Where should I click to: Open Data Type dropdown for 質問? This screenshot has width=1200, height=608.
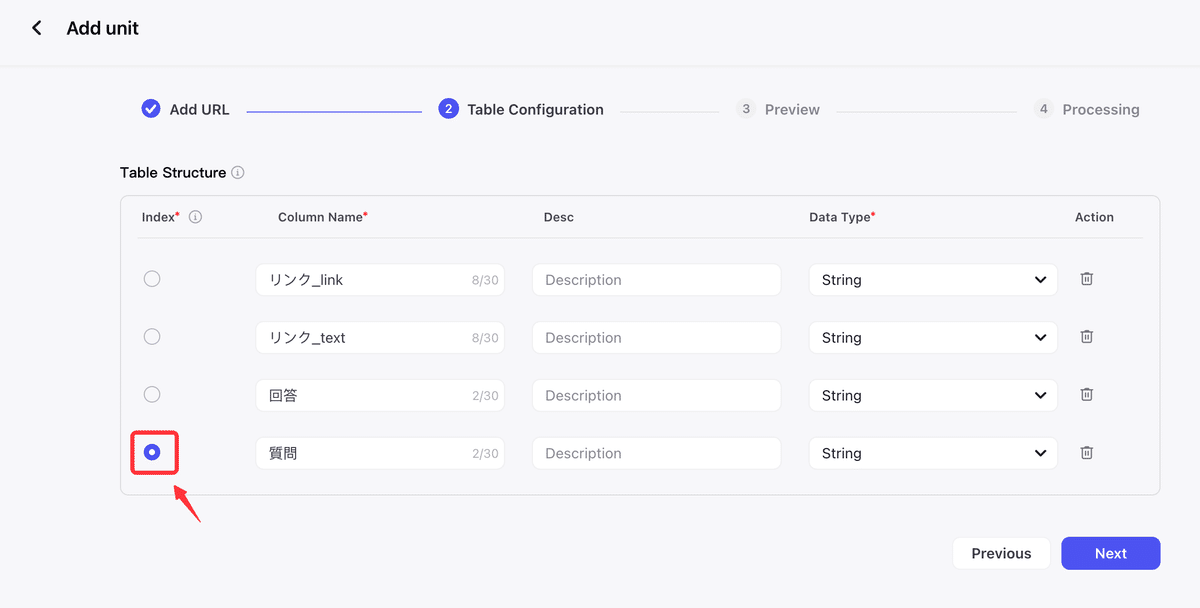933,454
